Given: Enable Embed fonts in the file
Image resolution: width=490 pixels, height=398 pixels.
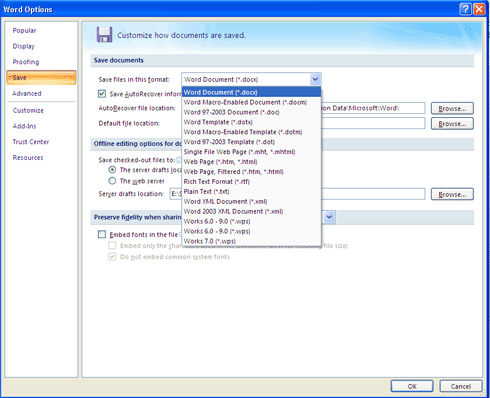Looking at the screenshot, I should 102,234.
